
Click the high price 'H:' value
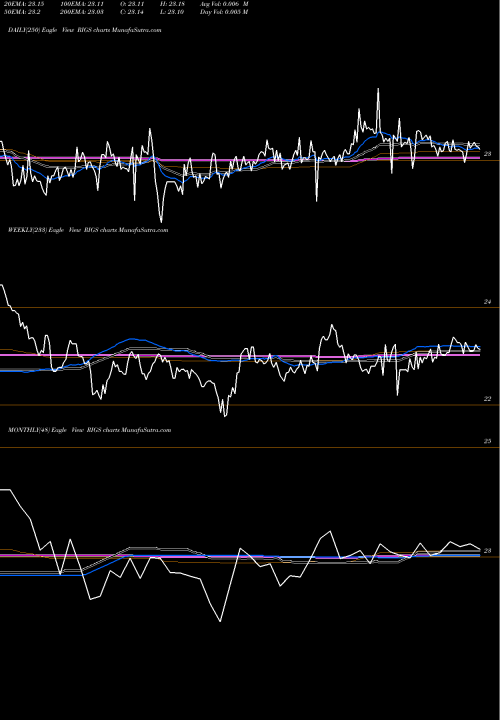point(172,4)
